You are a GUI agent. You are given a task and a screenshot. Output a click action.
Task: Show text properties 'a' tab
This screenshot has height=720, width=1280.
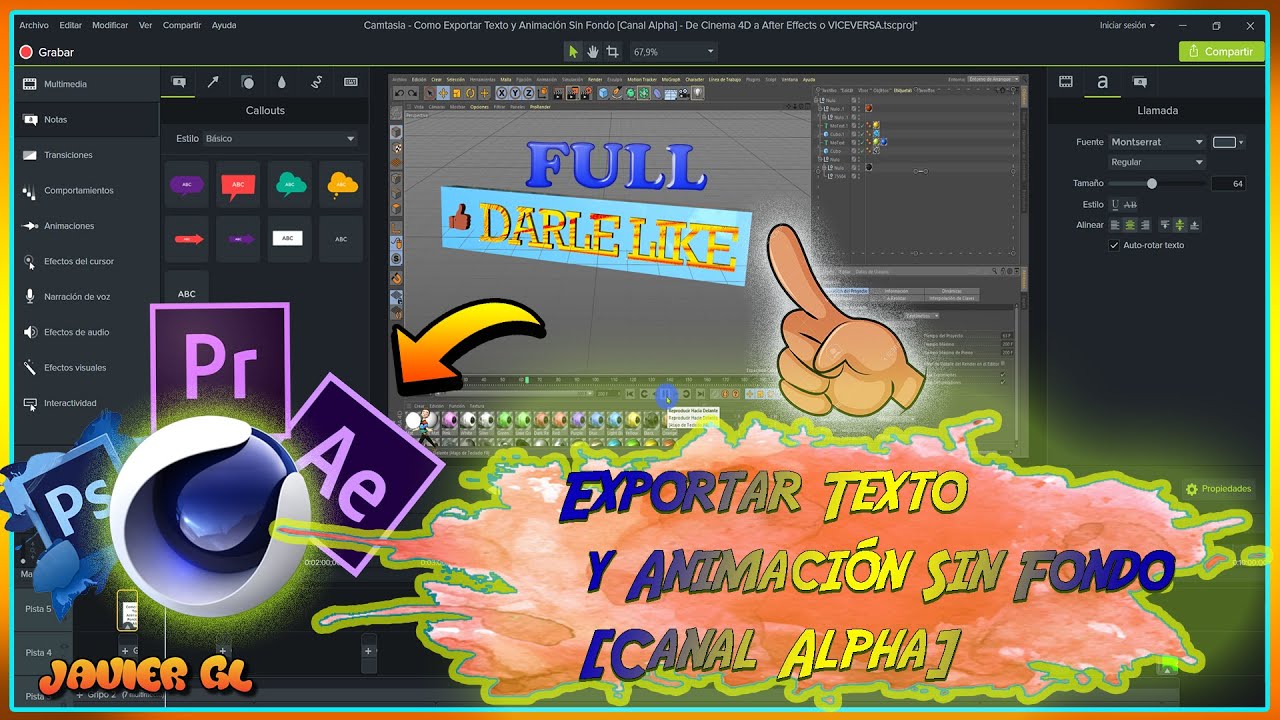coord(1102,82)
